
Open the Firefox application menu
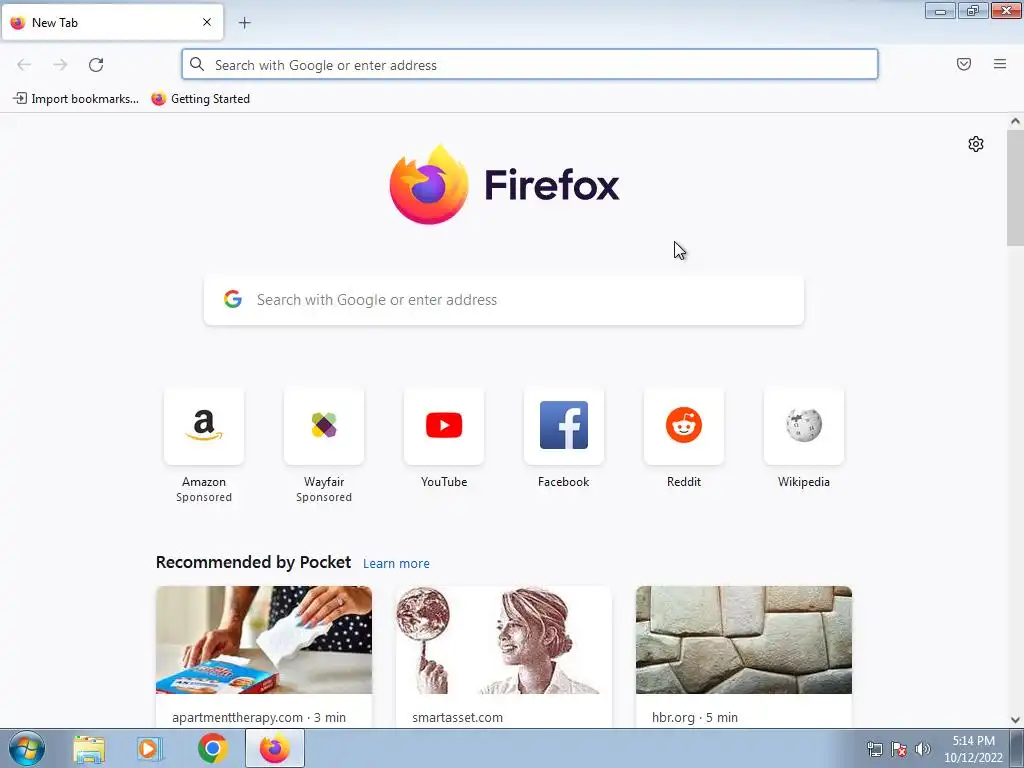point(1000,64)
